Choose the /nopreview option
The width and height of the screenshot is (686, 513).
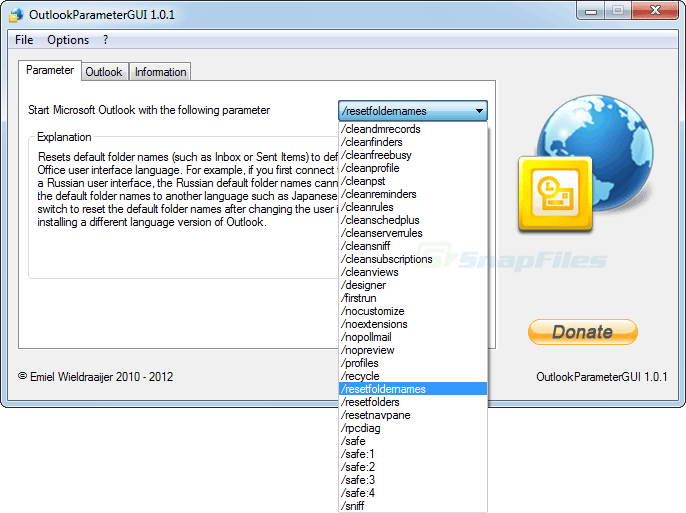click(x=367, y=350)
